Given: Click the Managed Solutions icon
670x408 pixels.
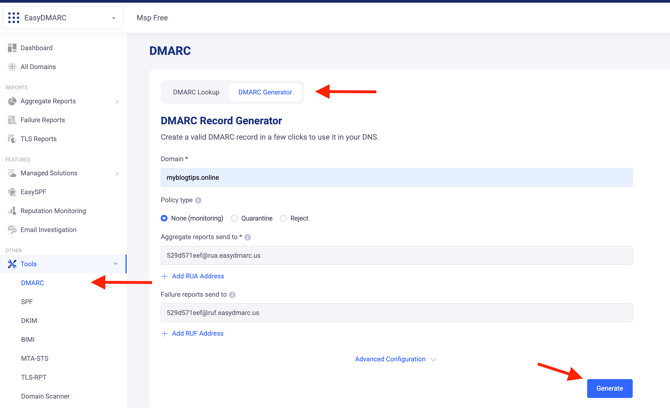Looking at the screenshot, I should click(12, 173).
